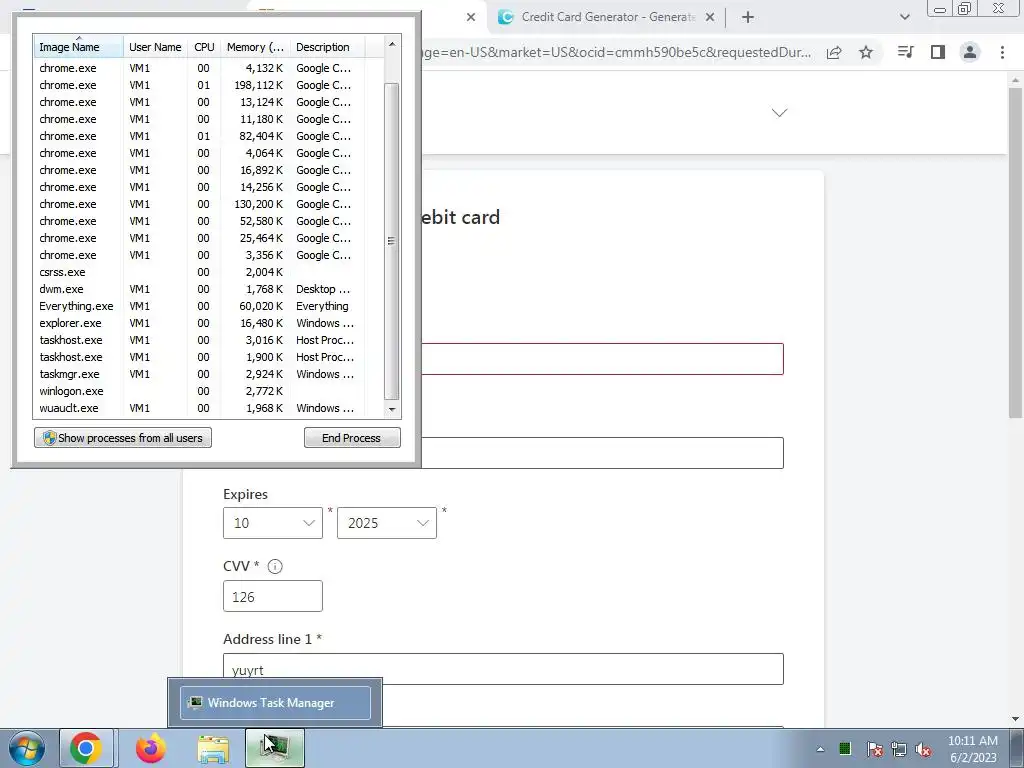Image resolution: width=1024 pixels, height=768 pixels.
Task: Open Chrome media controls icon
Action: pyautogui.click(x=905, y=52)
